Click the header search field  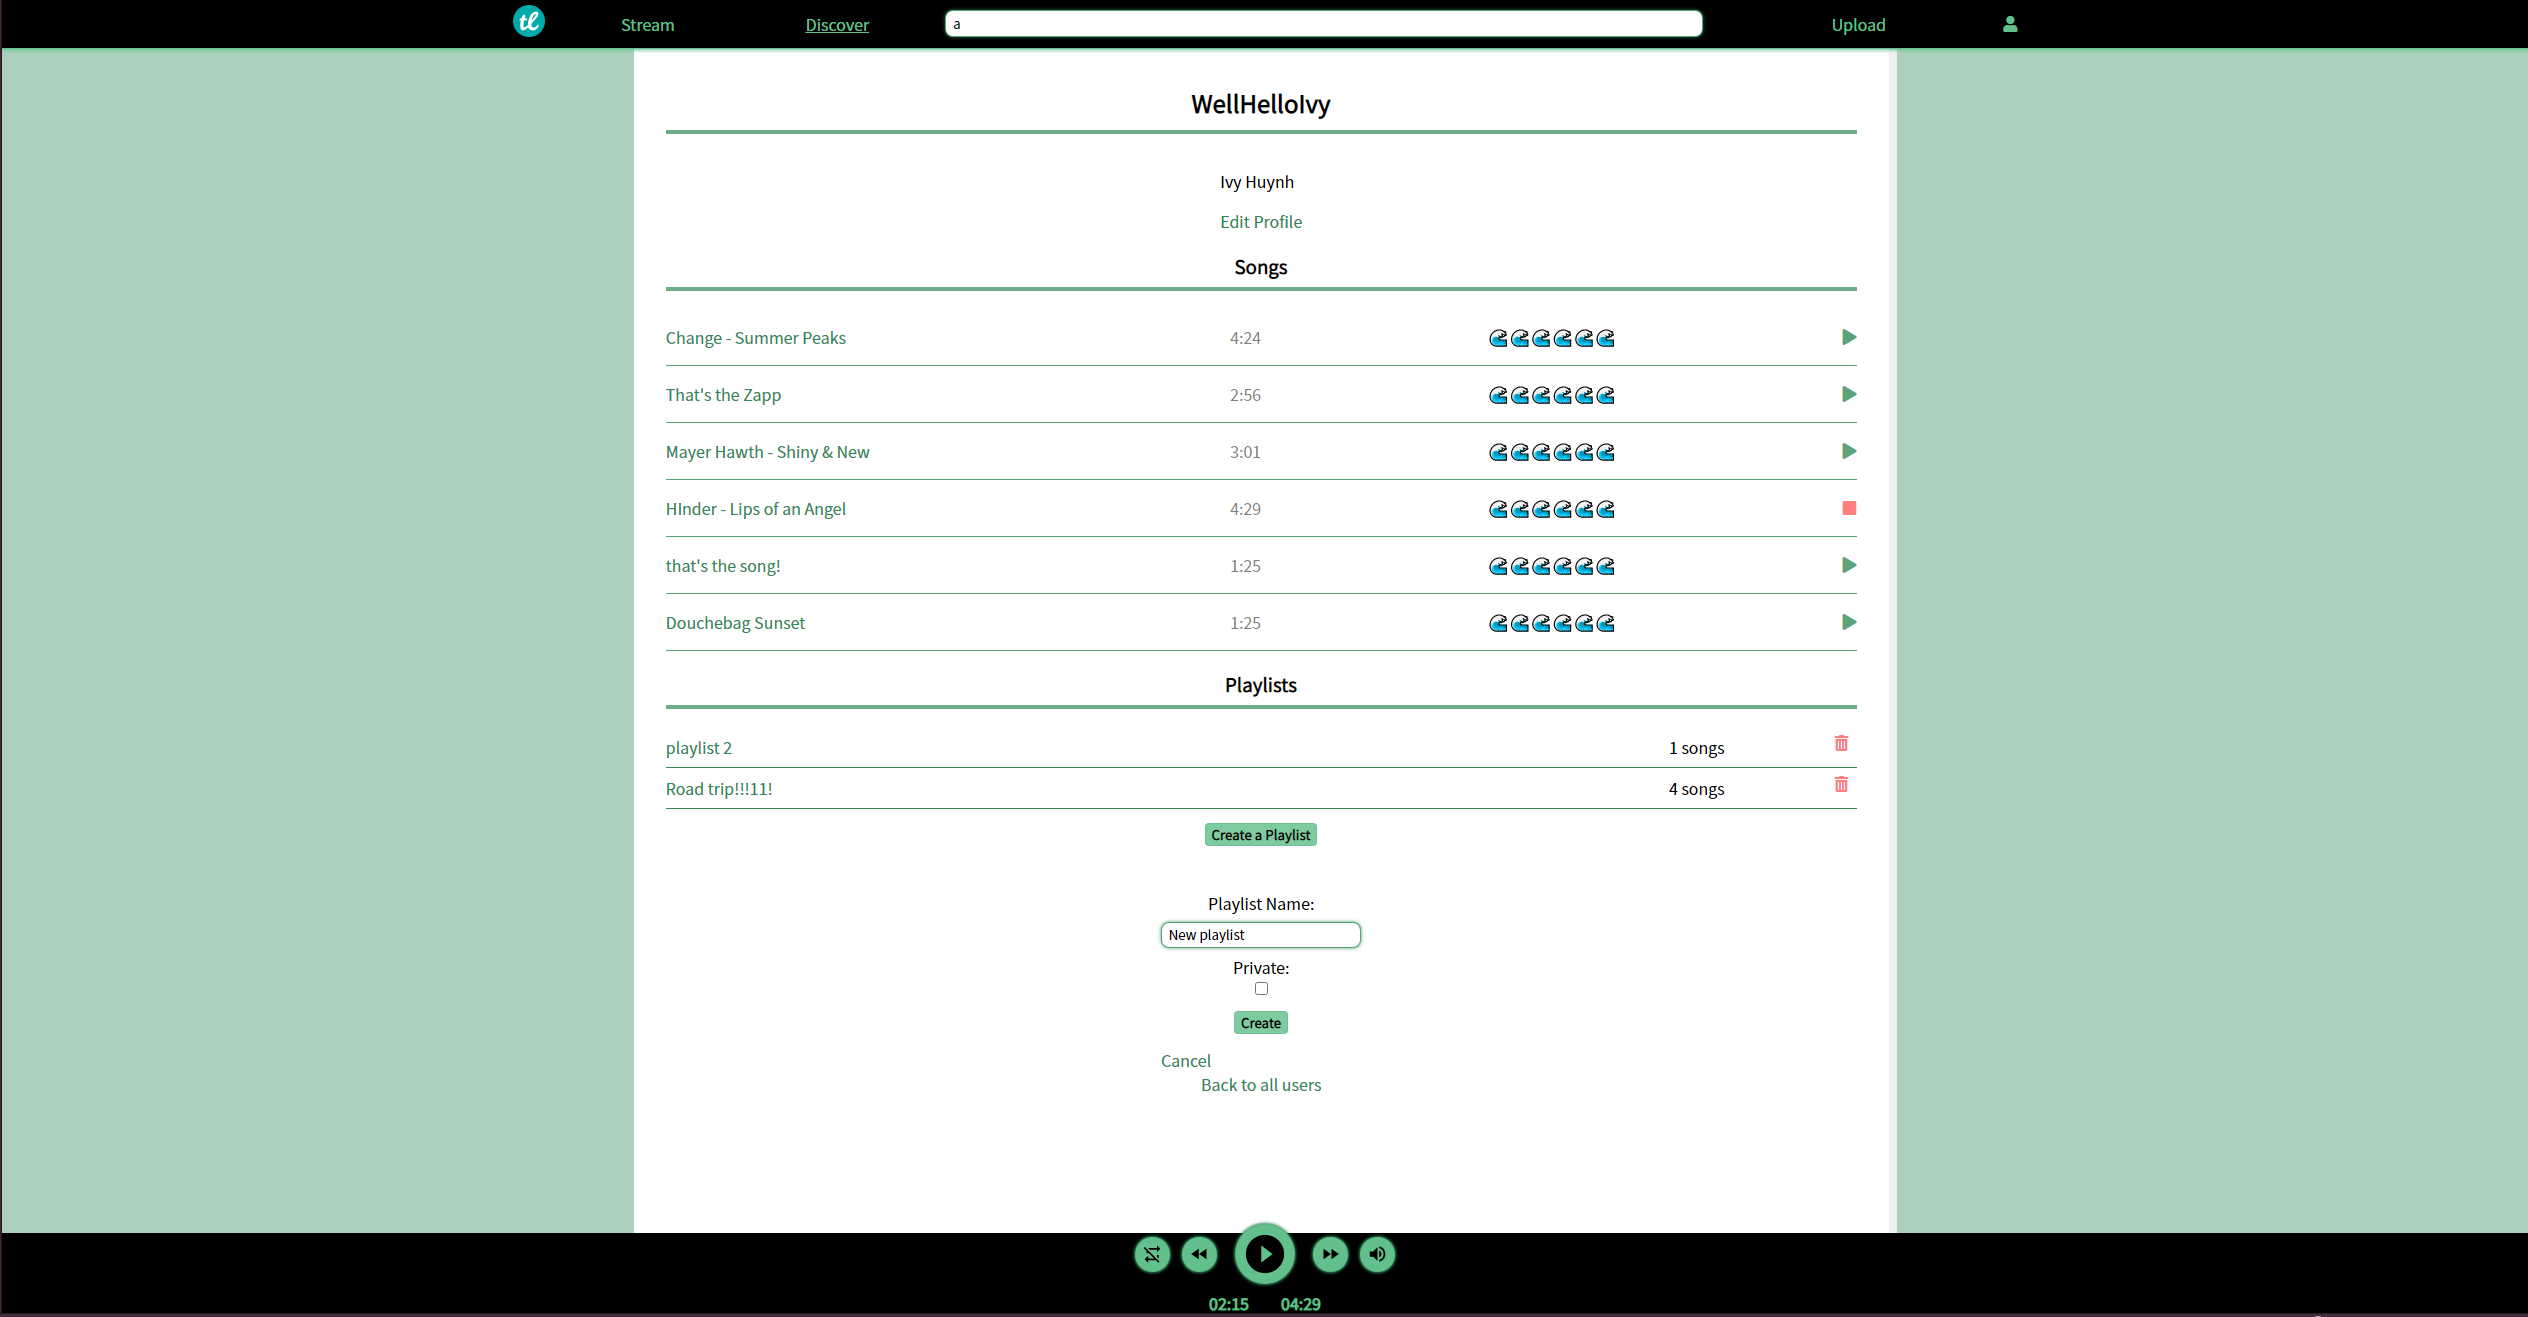pos(1323,24)
